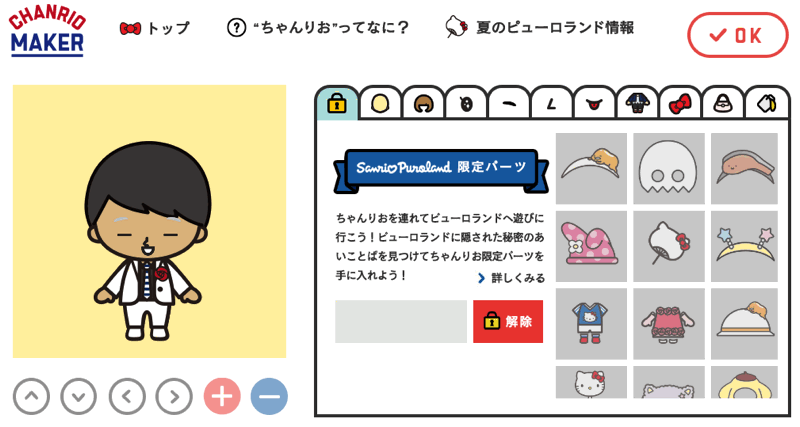Open the face shape tab

click(380, 104)
